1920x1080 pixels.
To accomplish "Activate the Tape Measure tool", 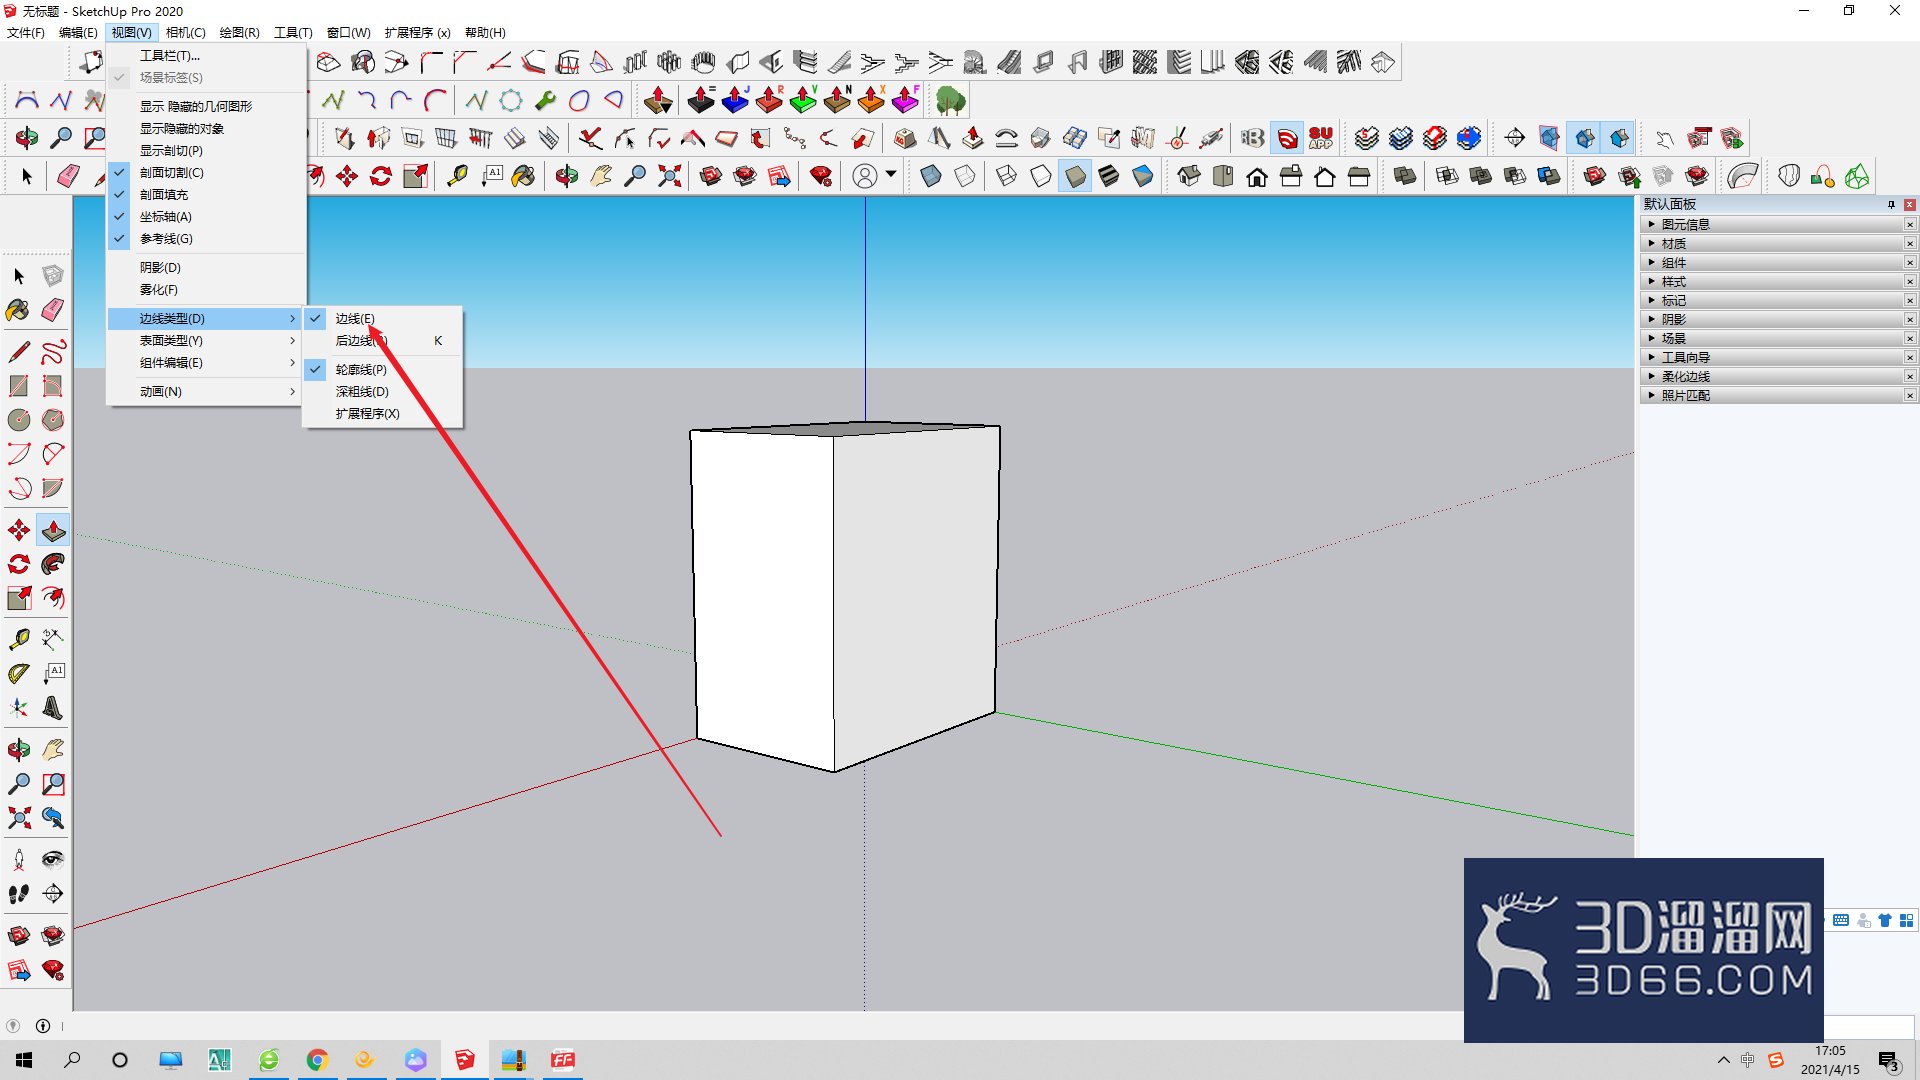I will (18, 639).
